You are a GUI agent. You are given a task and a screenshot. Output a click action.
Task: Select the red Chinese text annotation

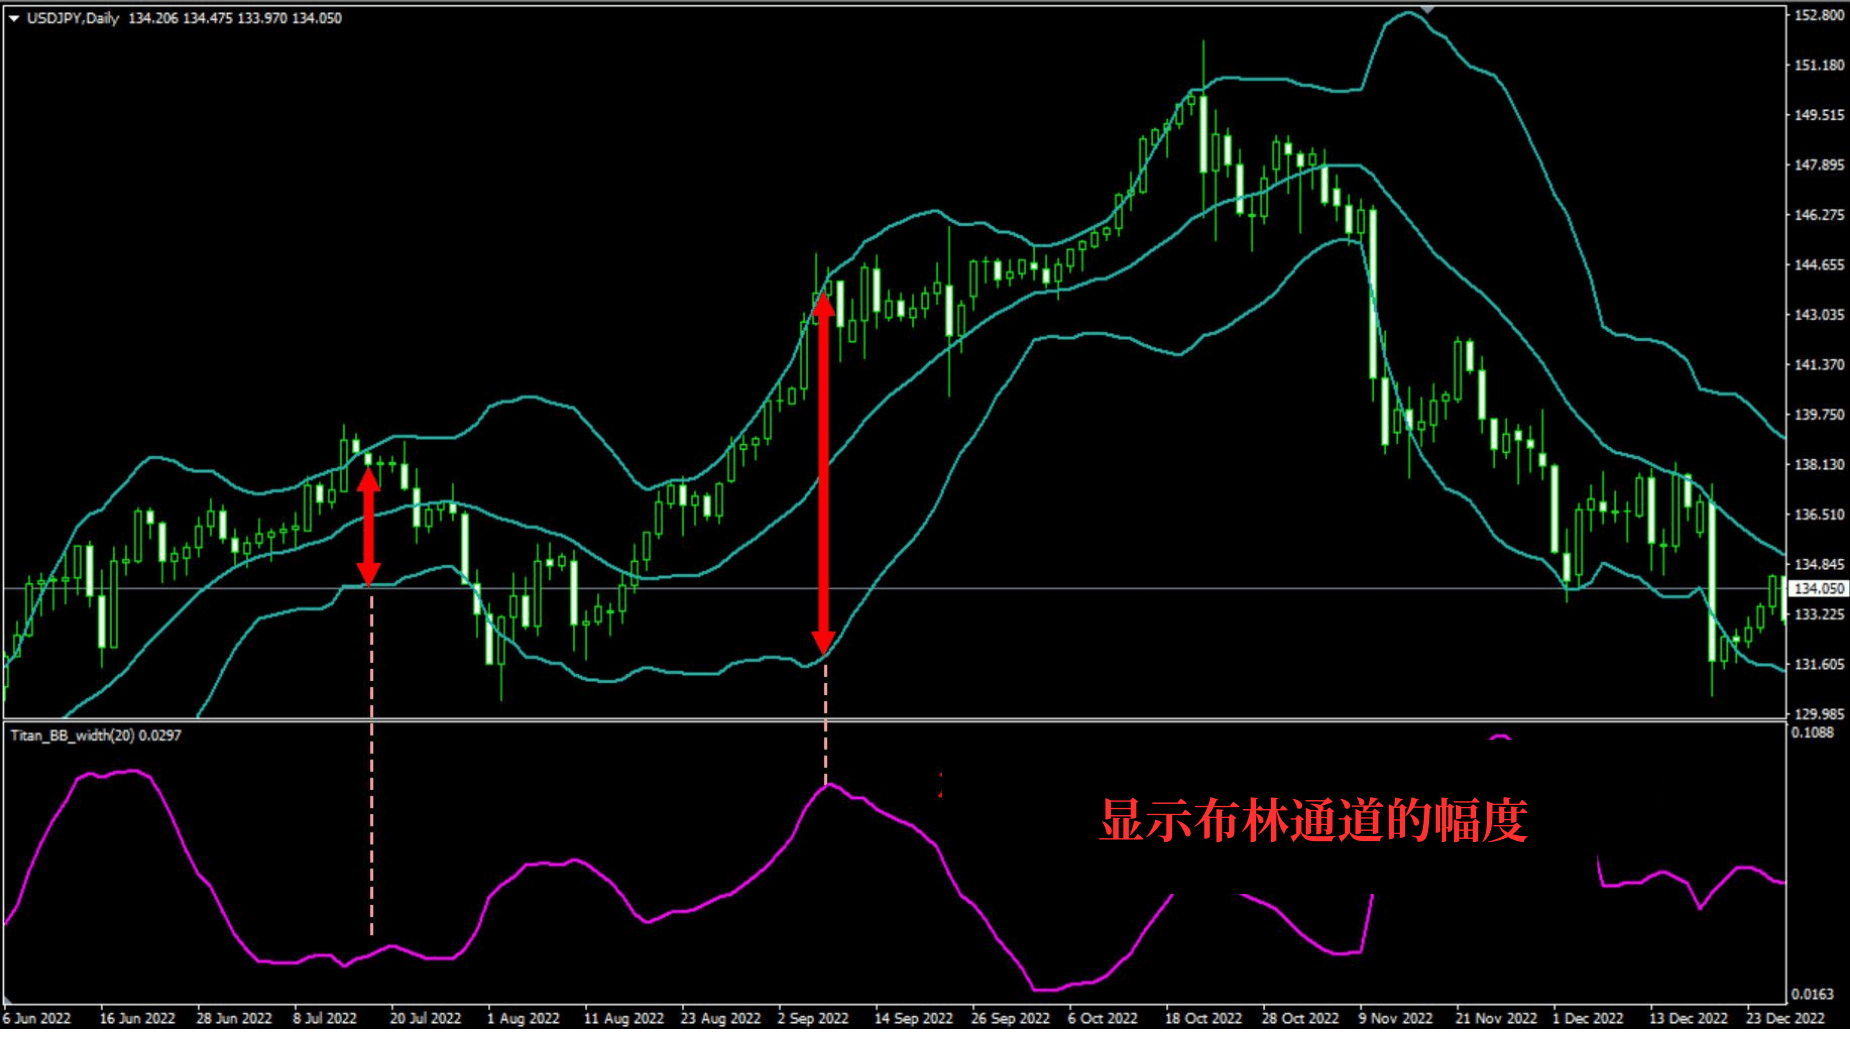(1313, 821)
